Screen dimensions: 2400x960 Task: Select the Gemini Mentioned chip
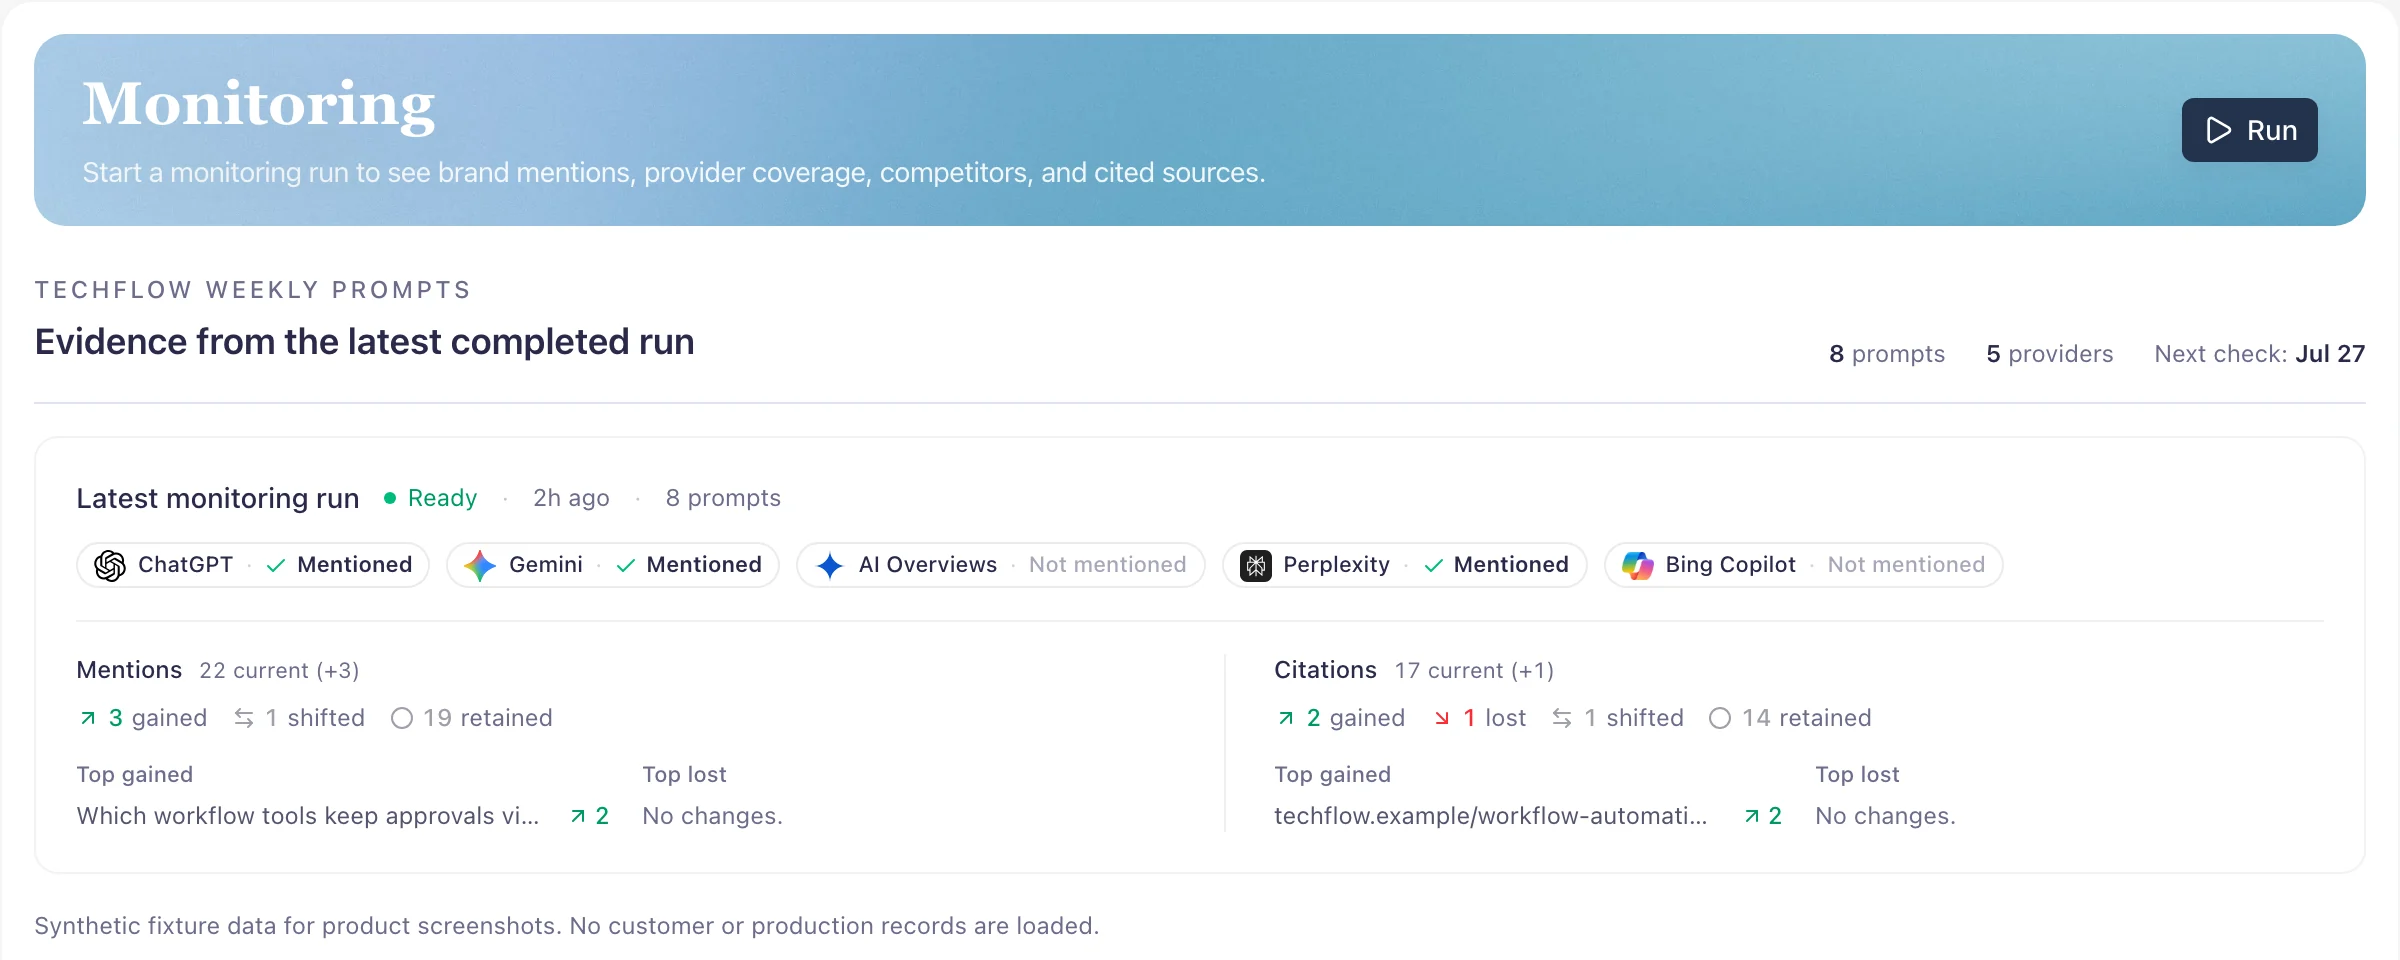pyautogui.click(x=613, y=565)
